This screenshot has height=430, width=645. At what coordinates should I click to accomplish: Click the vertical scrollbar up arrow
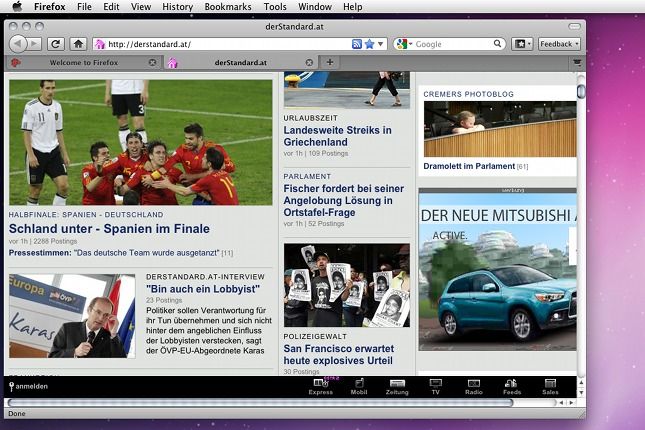point(581,383)
